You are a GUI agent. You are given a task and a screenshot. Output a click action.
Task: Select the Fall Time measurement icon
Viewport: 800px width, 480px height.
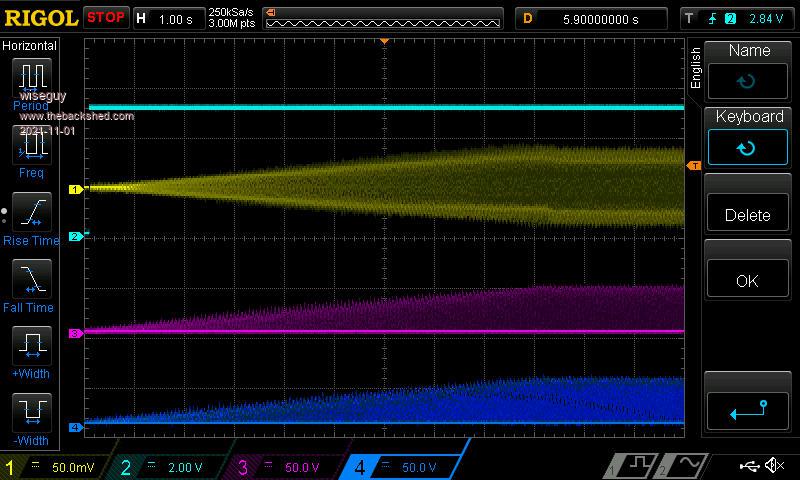click(31, 279)
